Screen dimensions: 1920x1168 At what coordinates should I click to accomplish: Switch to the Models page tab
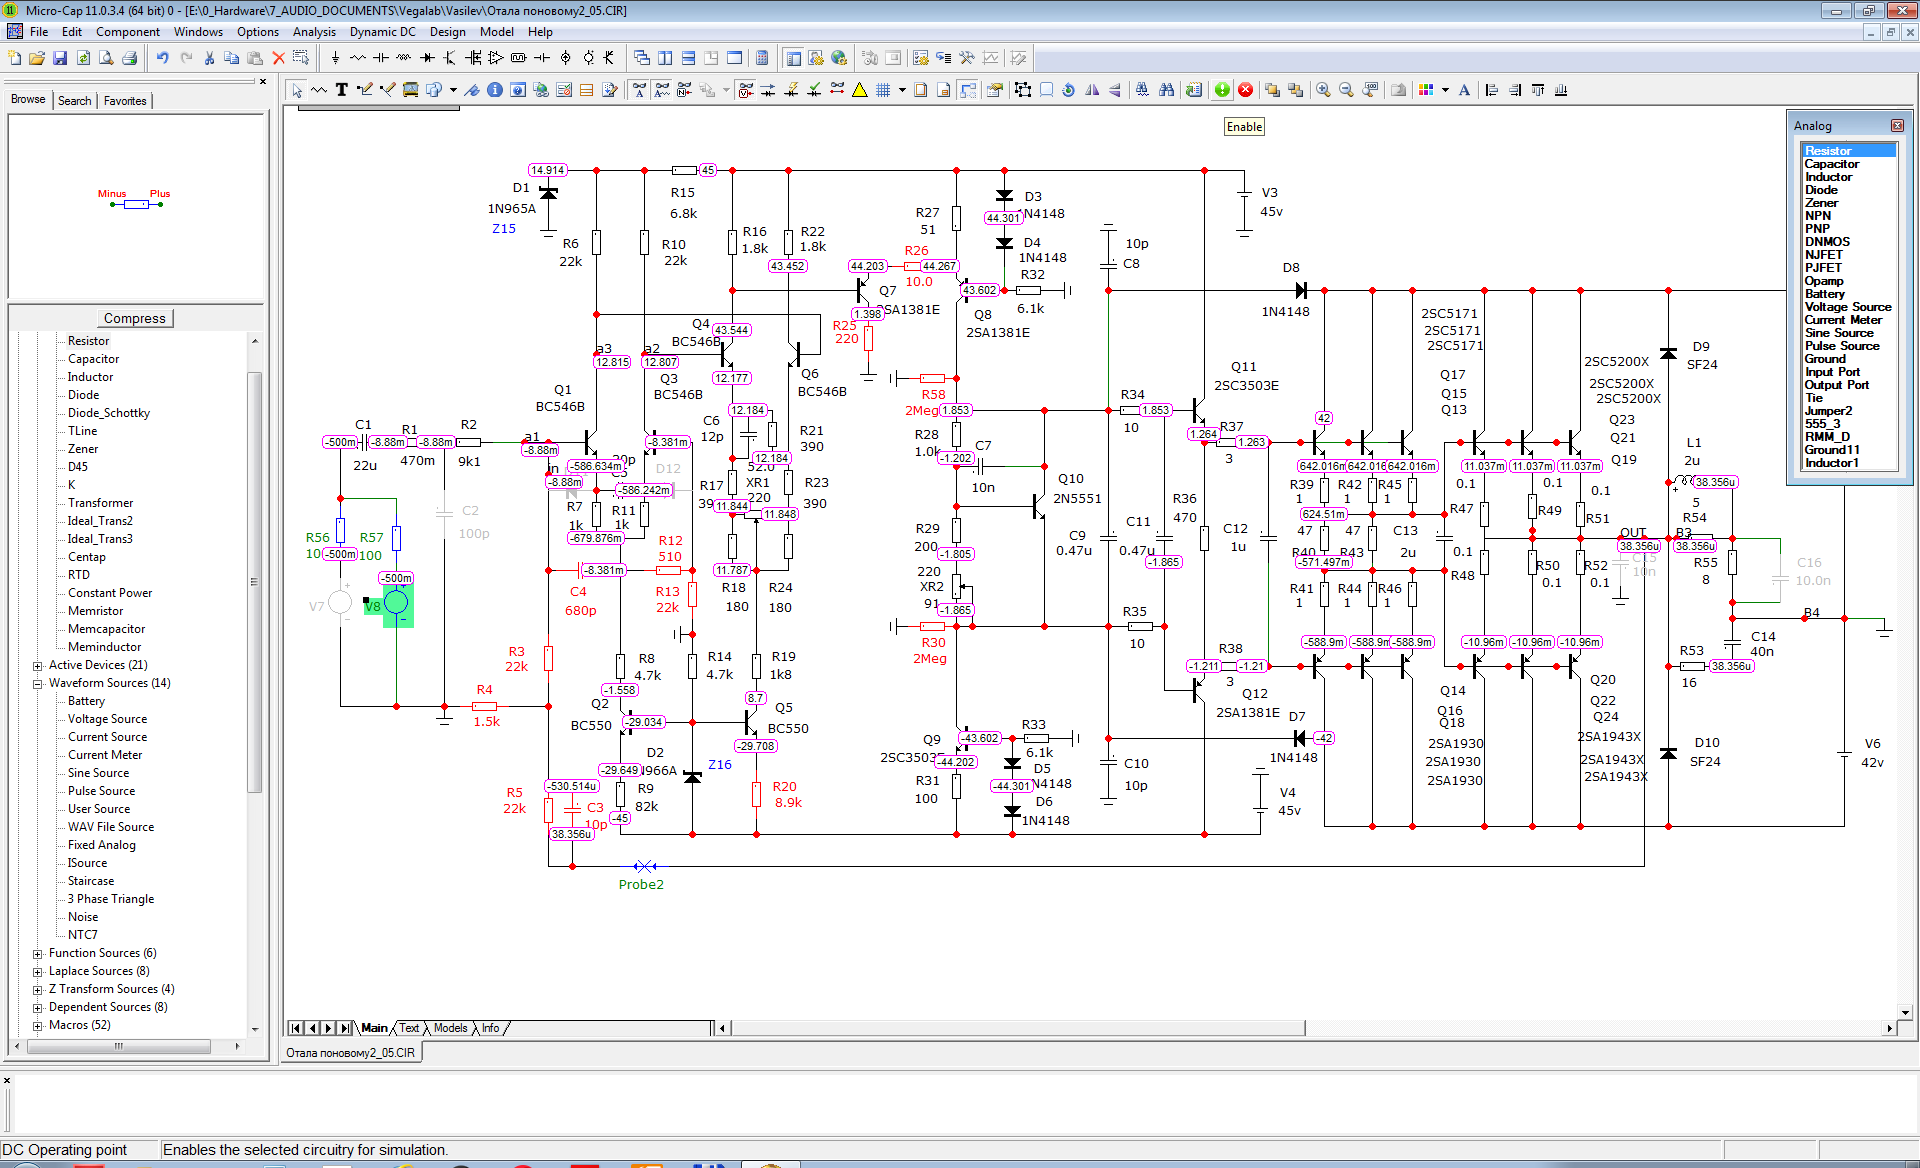tap(450, 1028)
